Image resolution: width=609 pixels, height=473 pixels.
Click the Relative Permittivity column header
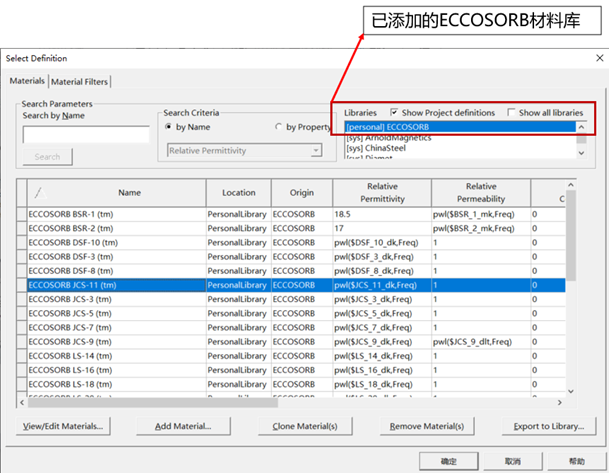click(x=382, y=193)
